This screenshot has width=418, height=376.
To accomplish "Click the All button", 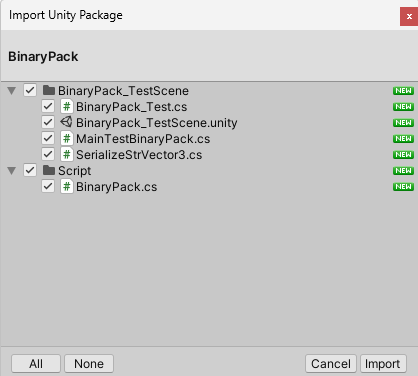I will [36, 363].
